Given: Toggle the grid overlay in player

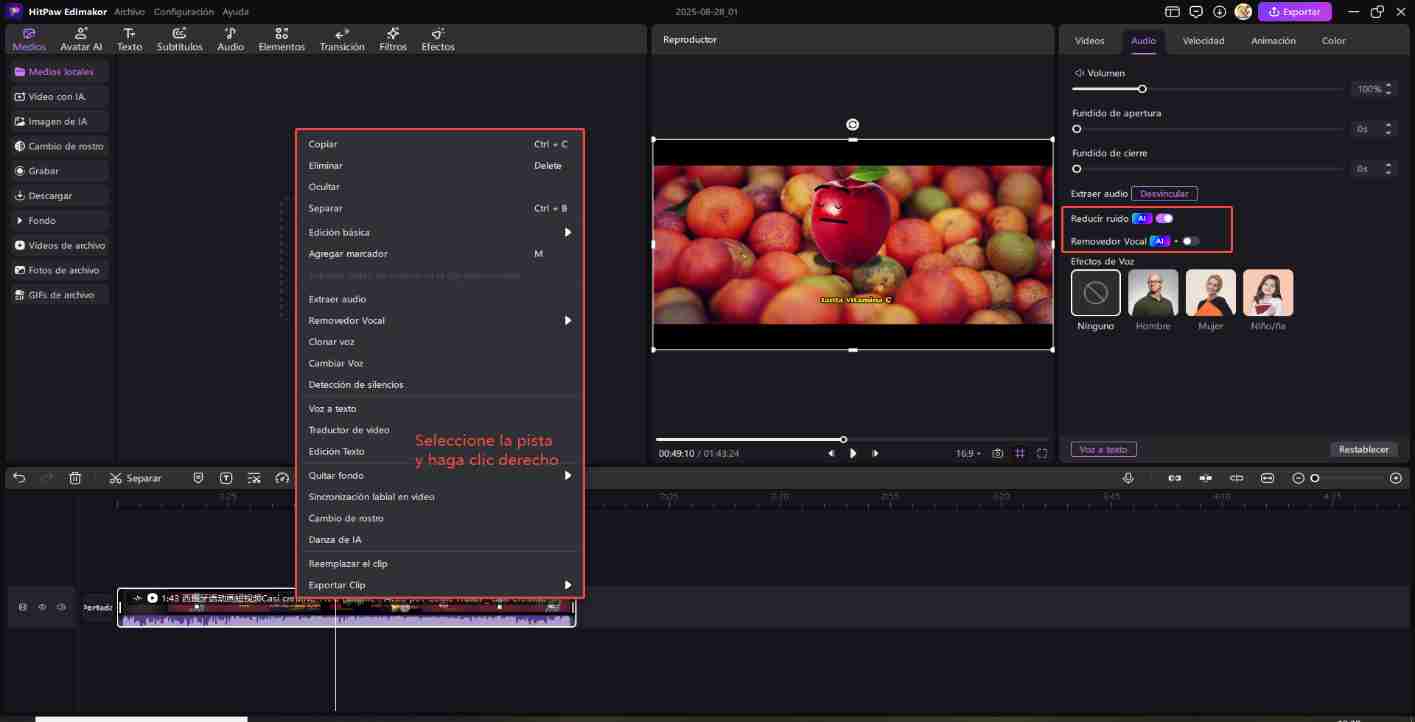Looking at the screenshot, I should [x=1020, y=453].
